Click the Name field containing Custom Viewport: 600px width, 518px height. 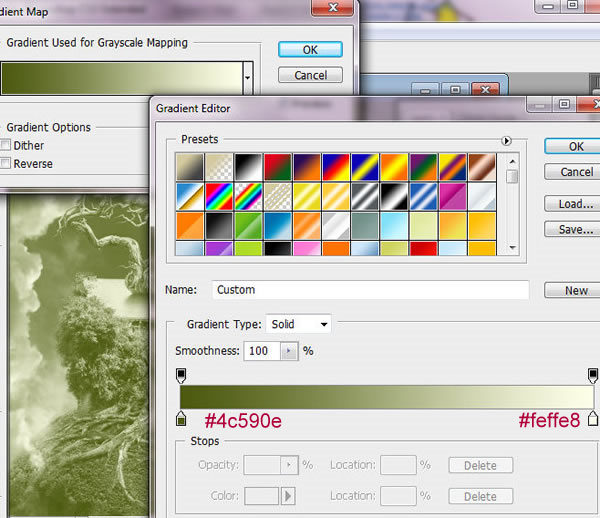(370, 290)
